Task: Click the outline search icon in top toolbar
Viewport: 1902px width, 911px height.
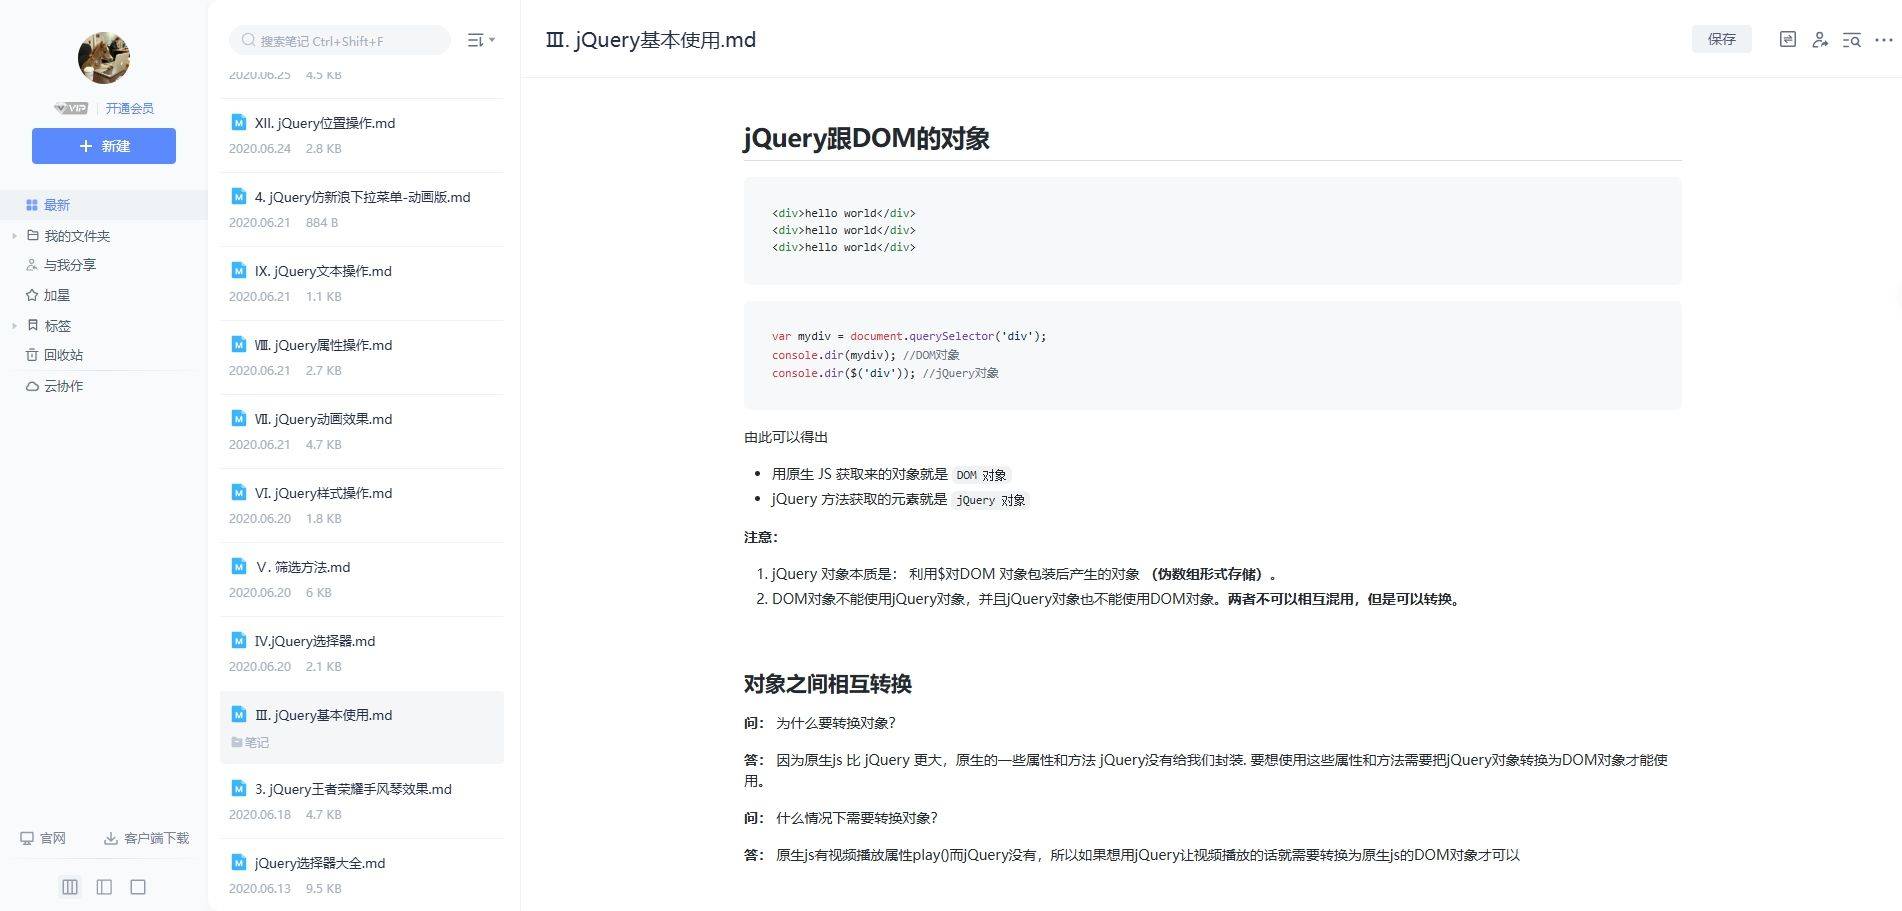Action: pos(1852,40)
